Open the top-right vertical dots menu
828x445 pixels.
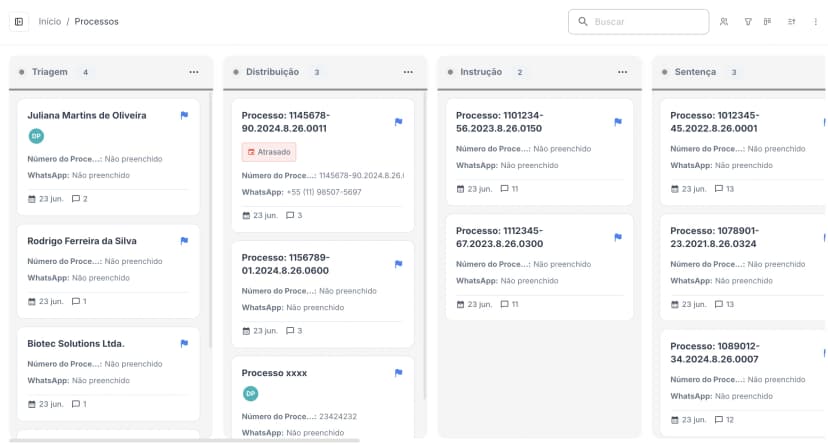coord(815,22)
